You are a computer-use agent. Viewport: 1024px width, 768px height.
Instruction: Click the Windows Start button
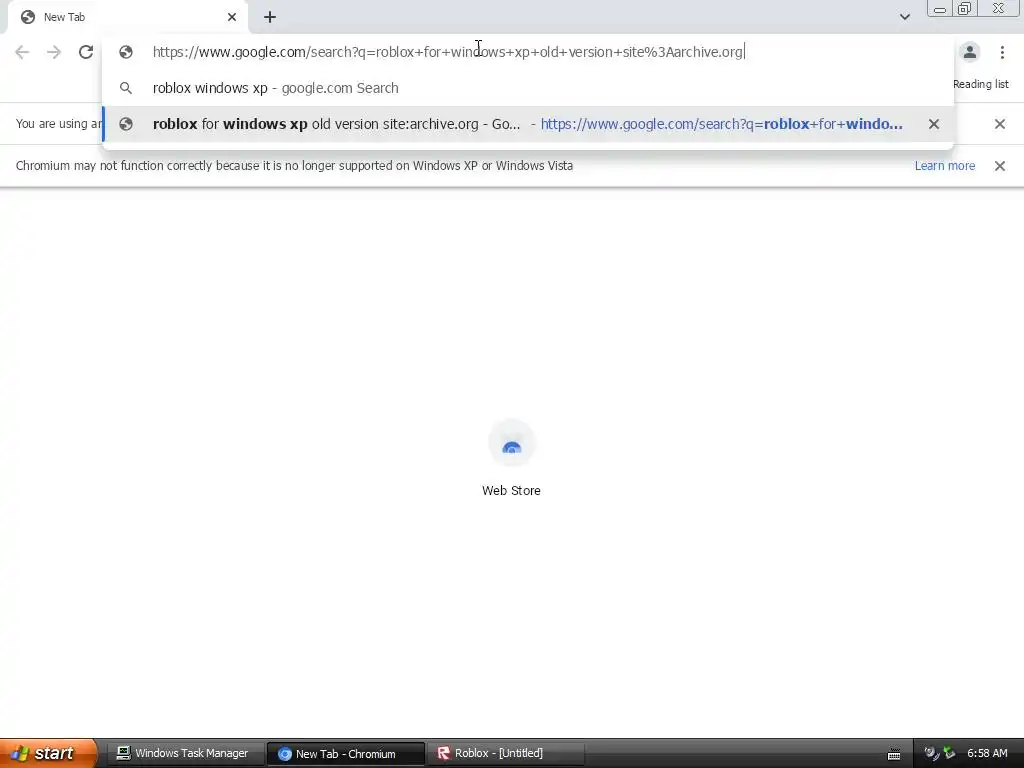[48, 754]
